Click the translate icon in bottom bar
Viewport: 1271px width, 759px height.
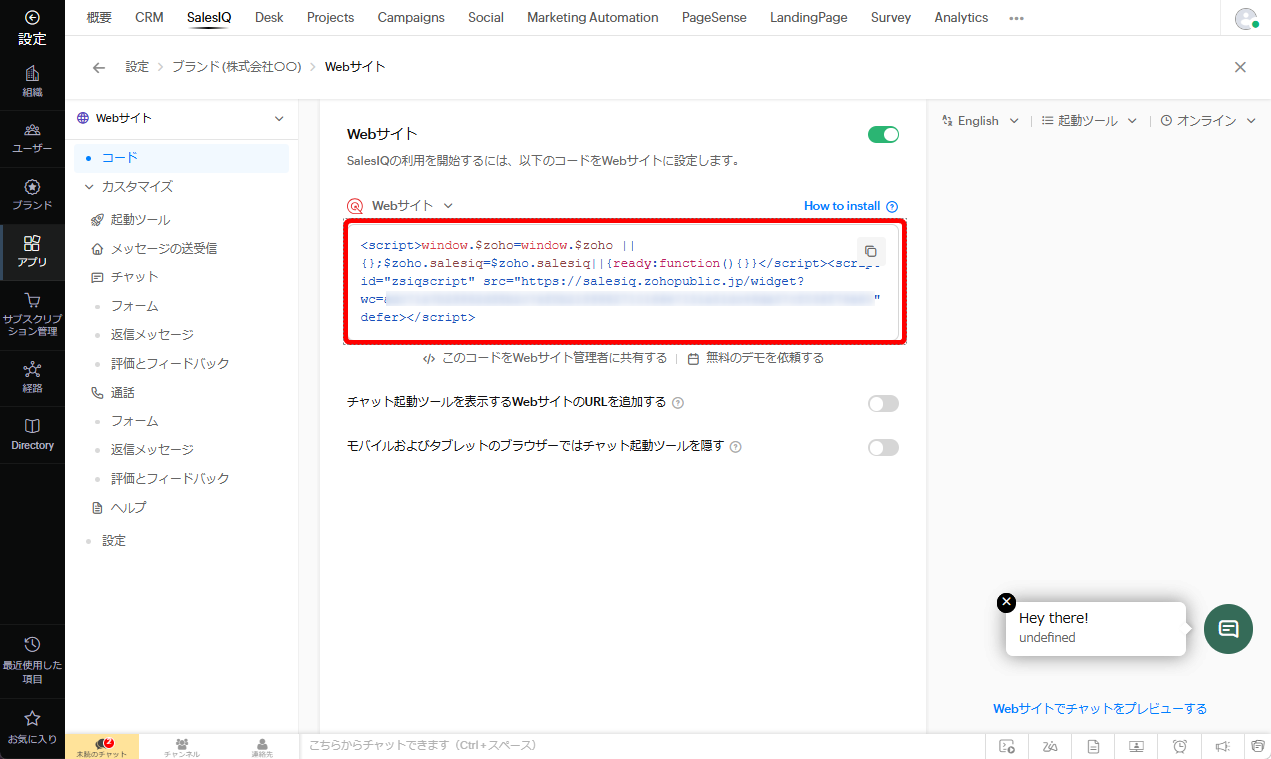point(1050,746)
